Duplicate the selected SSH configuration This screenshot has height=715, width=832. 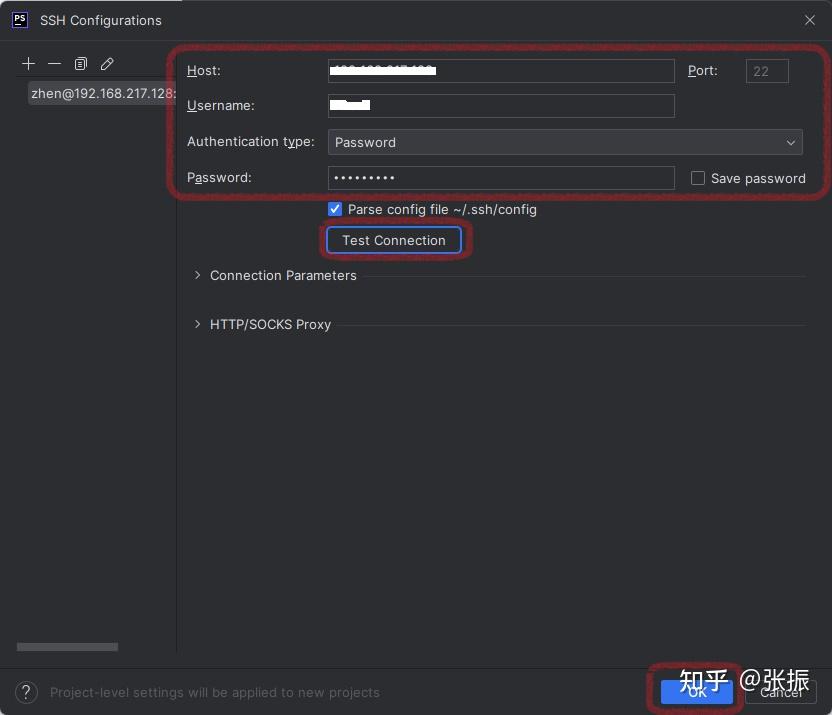click(x=80, y=64)
